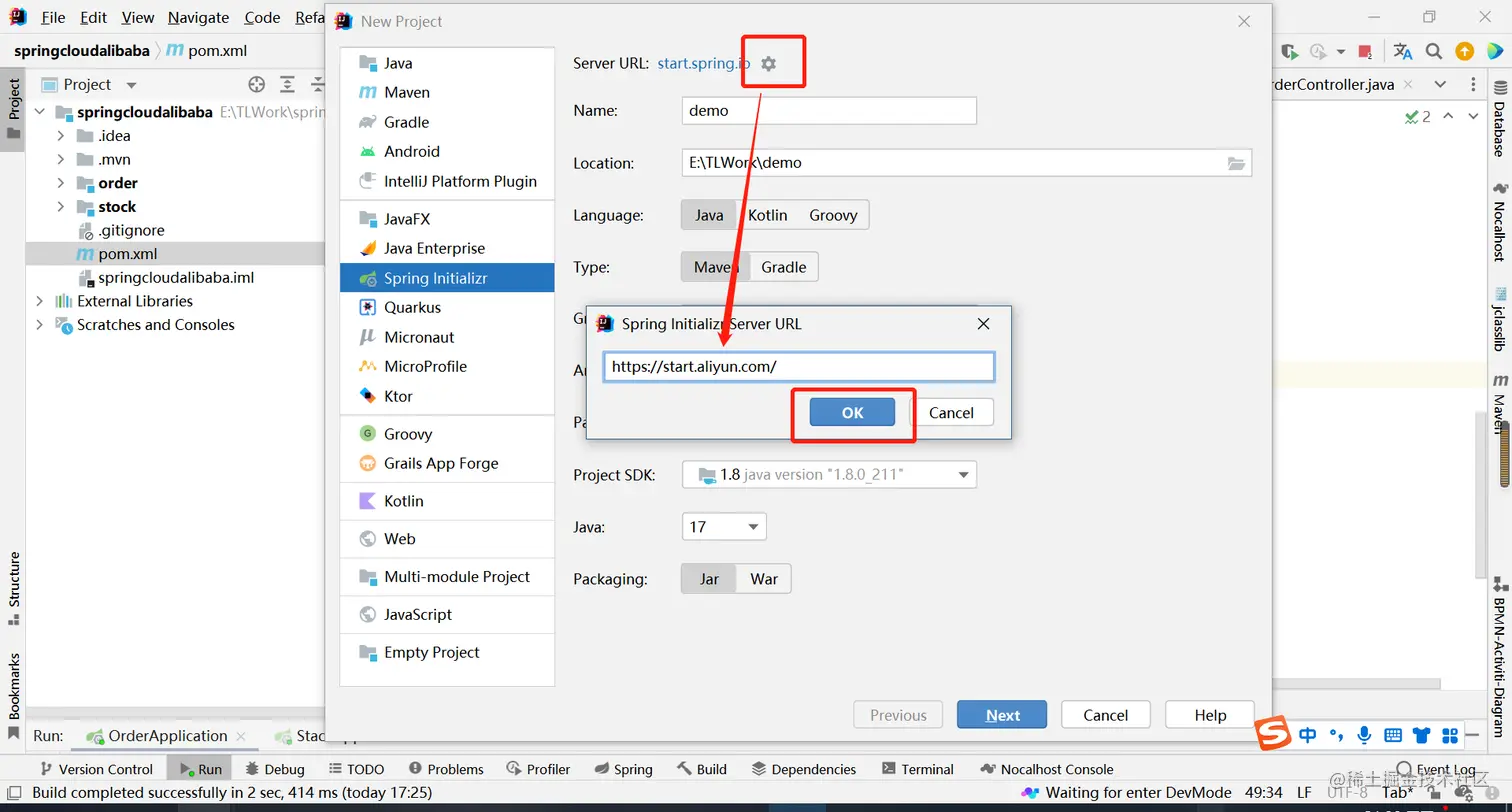Select Grails App Forge generator

point(447,463)
